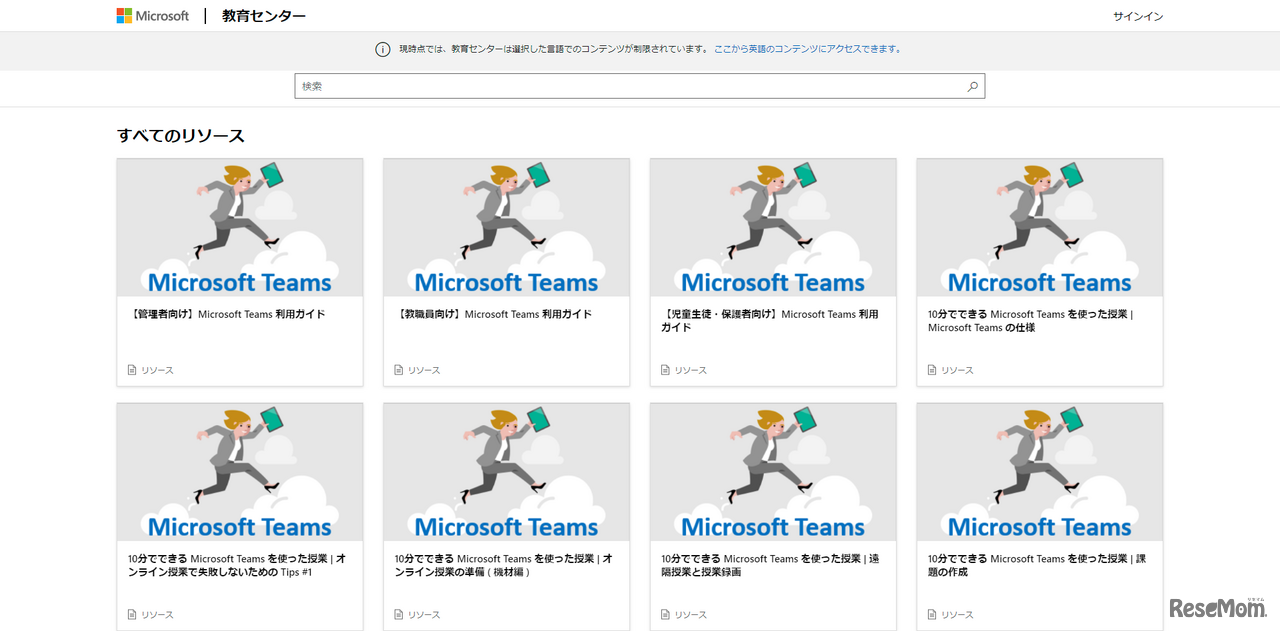The image size is (1280, 631).
Task: Click サインイン to sign in
Action: click(x=1138, y=16)
